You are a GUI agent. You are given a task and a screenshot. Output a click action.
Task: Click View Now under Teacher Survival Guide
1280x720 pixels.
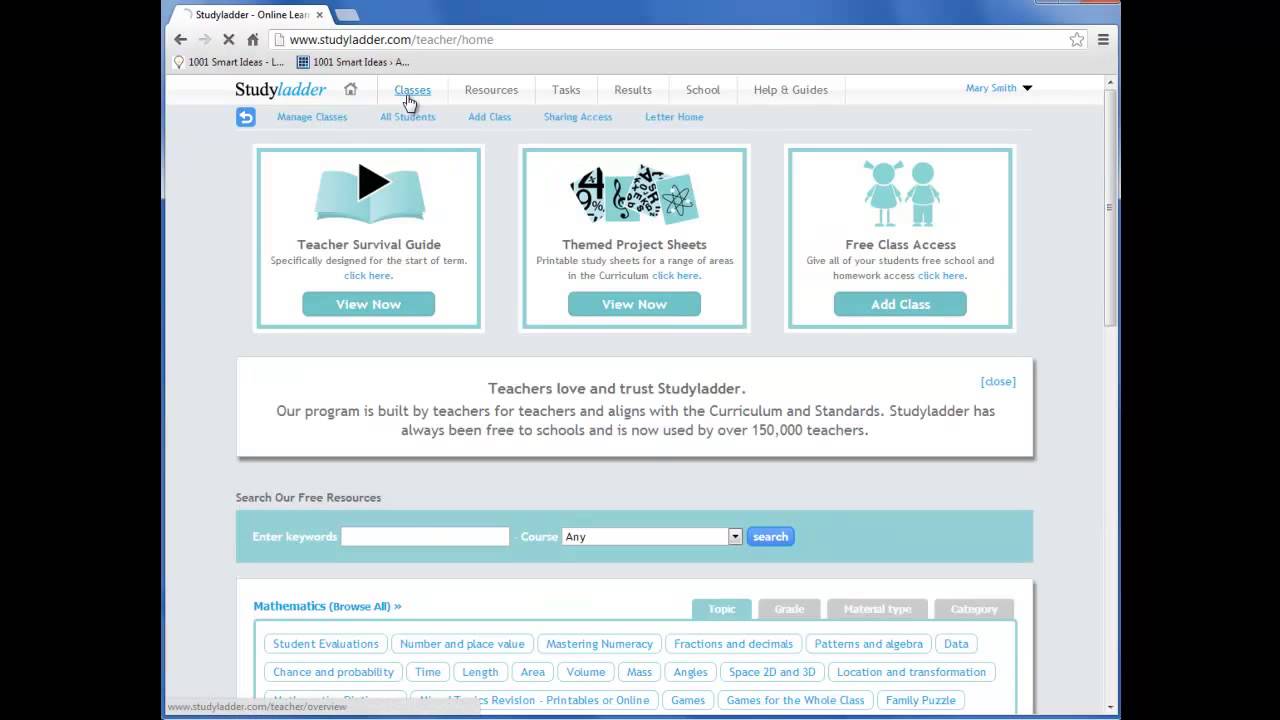pyautogui.click(x=369, y=304)
